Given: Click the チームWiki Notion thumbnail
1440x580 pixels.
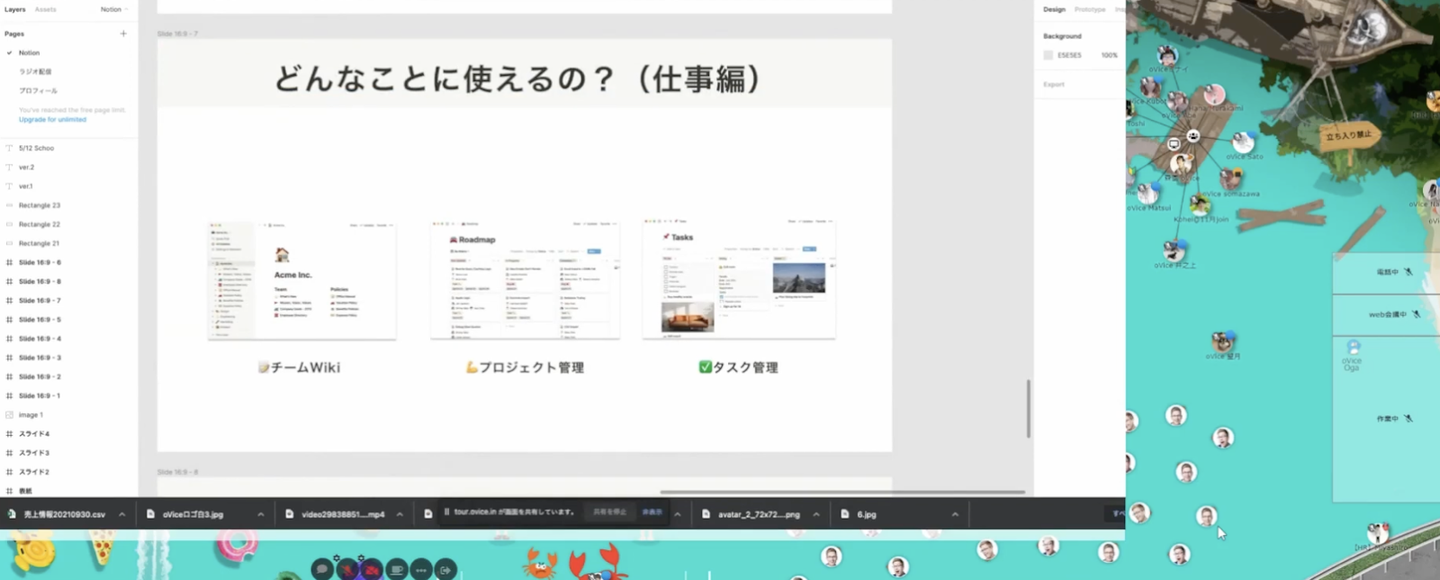Looking at the screenshot, I should point(302,282).
